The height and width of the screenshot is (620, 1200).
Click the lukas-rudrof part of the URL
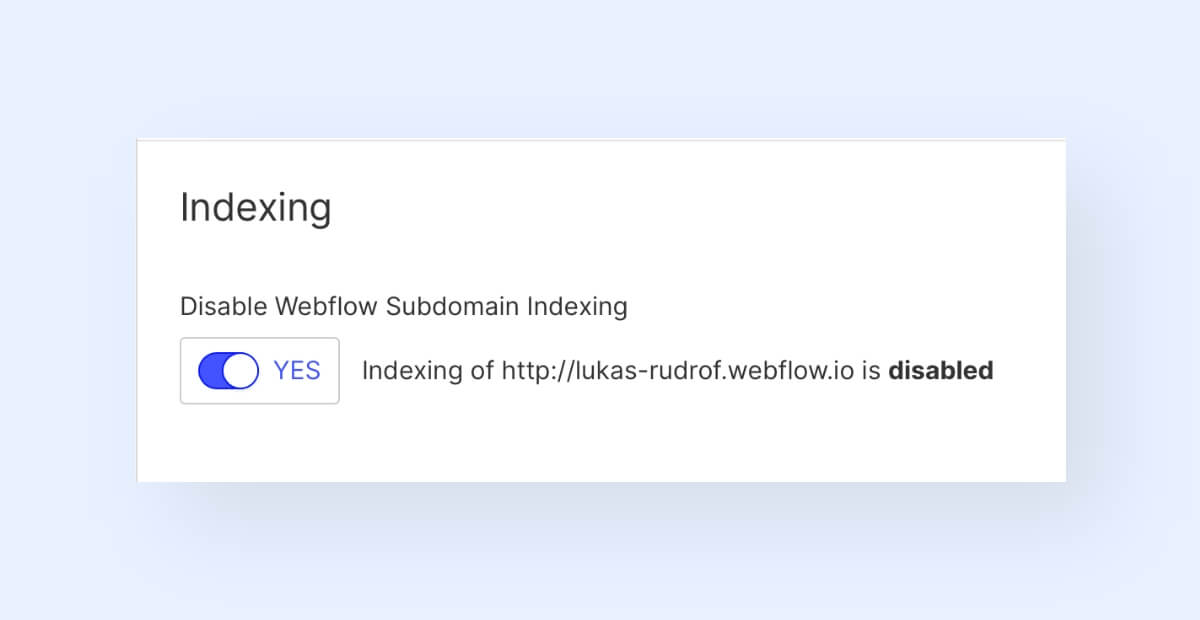682,371
